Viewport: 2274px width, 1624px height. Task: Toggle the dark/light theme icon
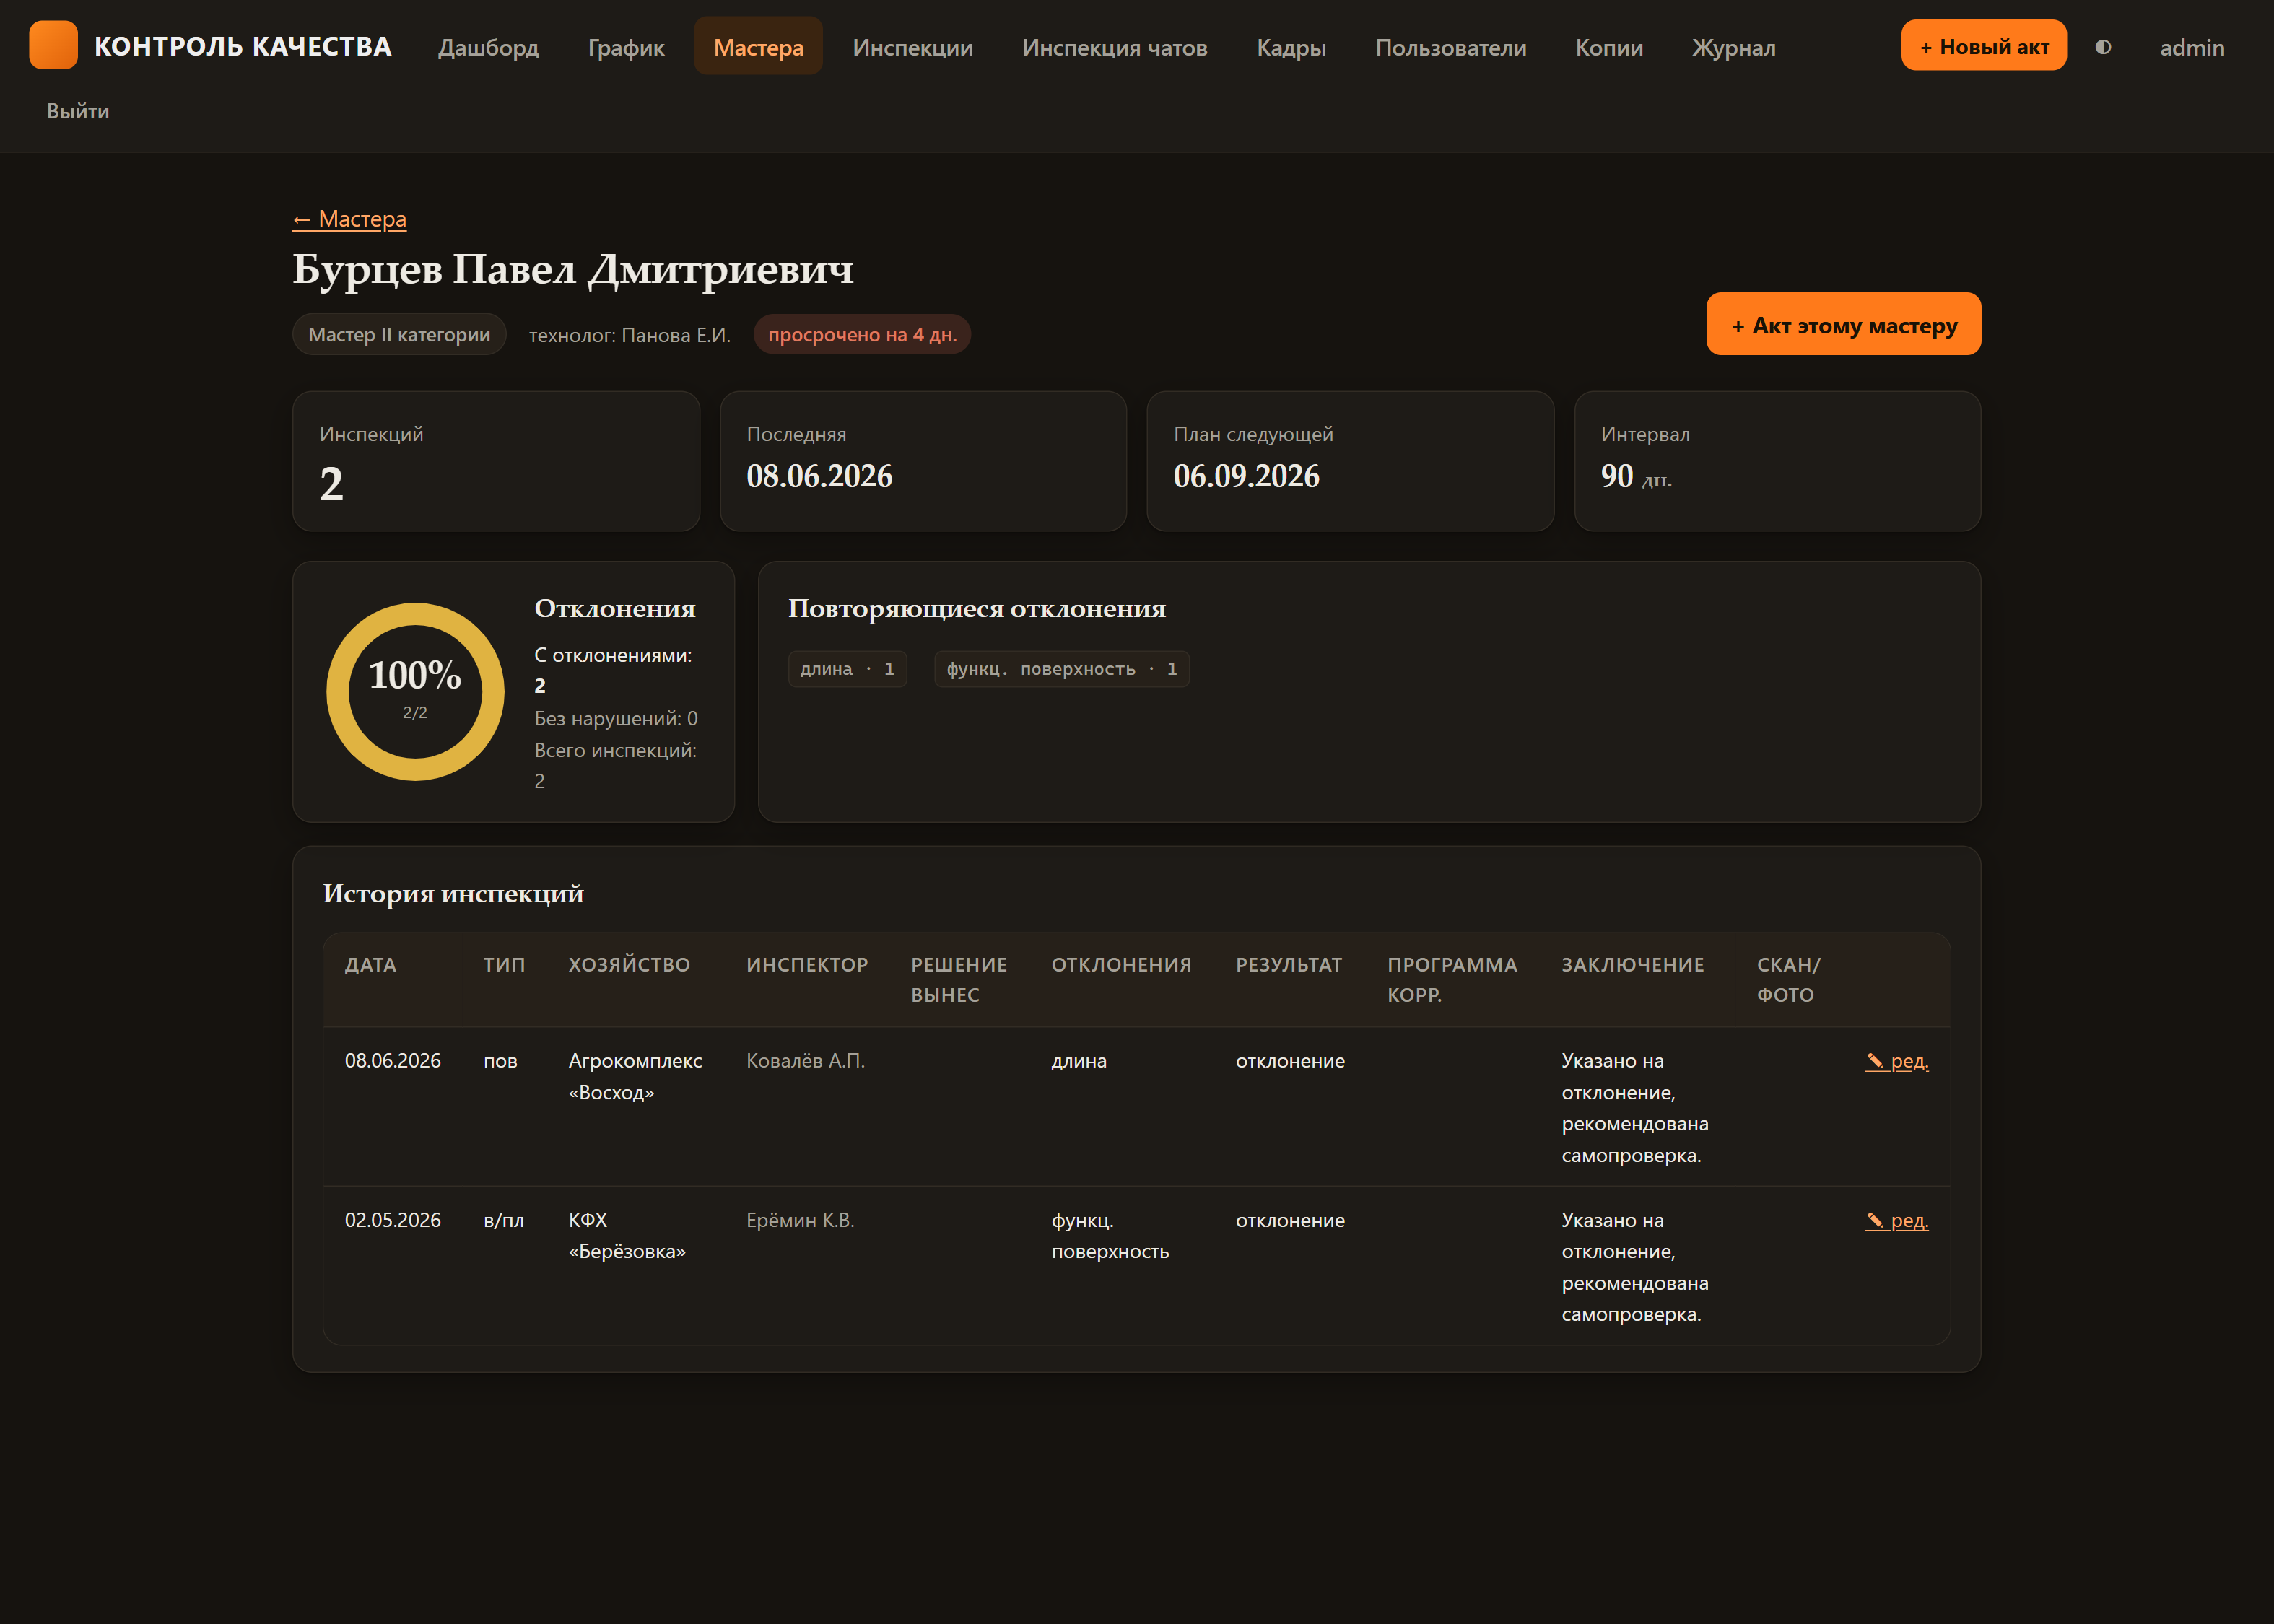click(x=2103, y=47)
